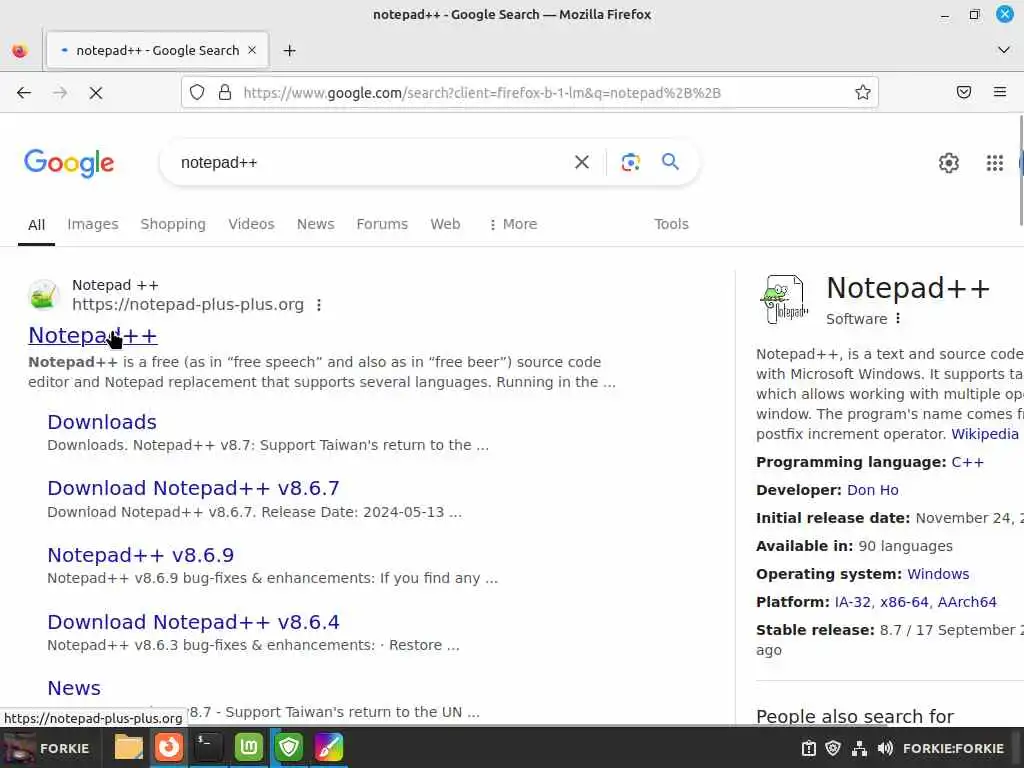Click the Notepad++ chameleon logo thumbnail
1024x768 pixels.
(x=784, y=300)
